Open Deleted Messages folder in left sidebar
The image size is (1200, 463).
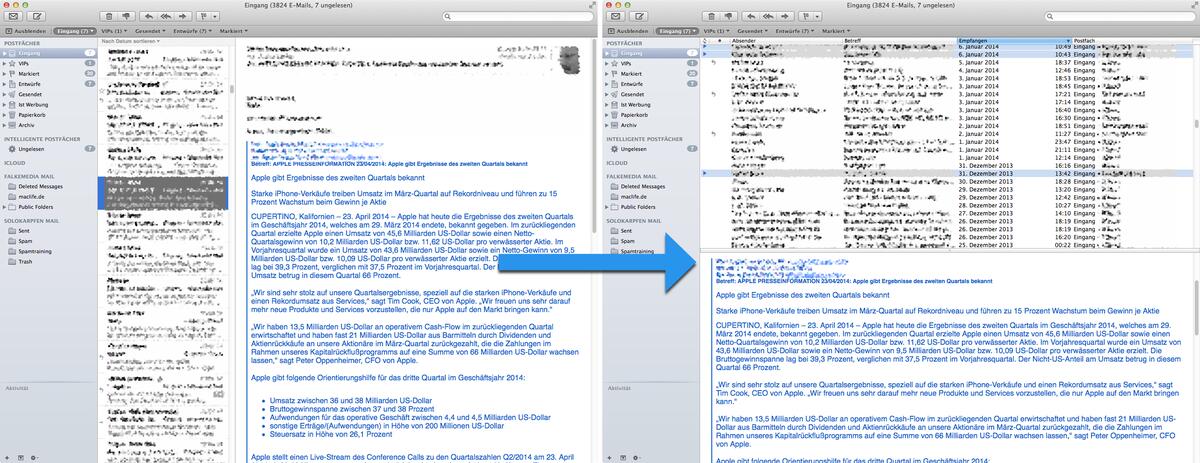point(49,186)
